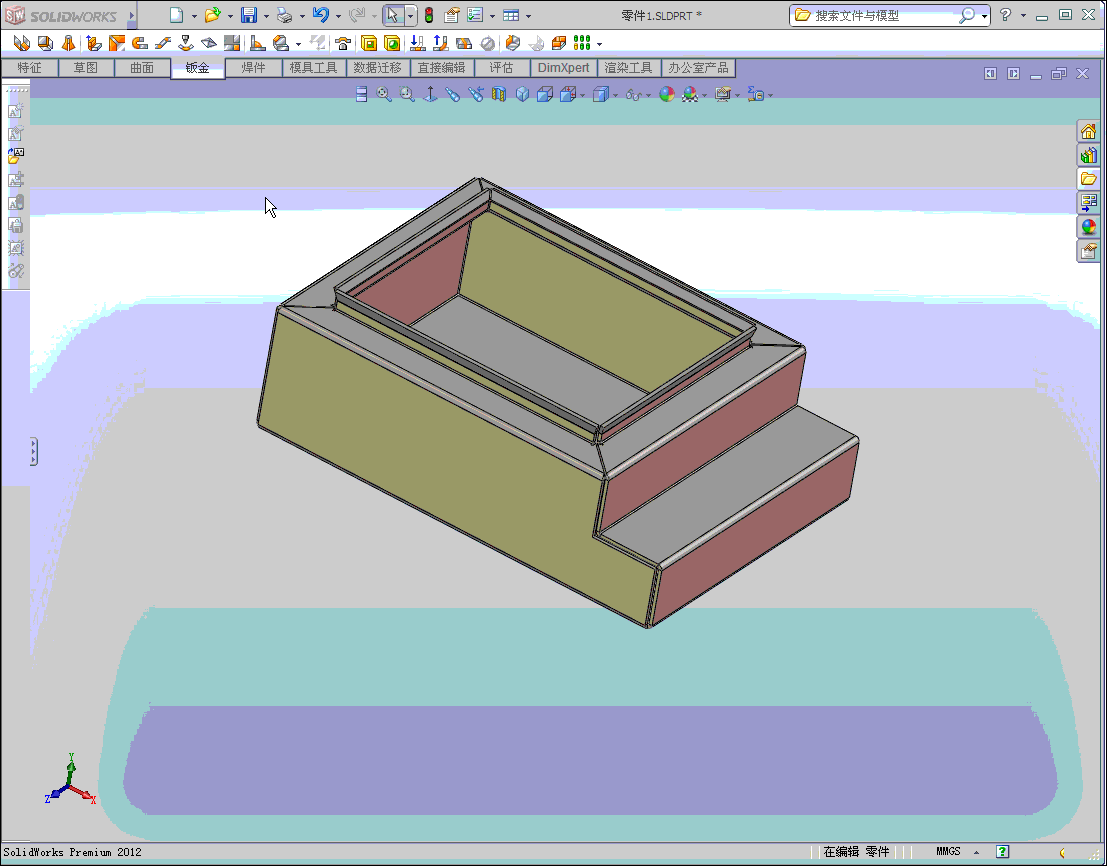This screenshot has width=1107, height=866.
Task: Switch to the 草图 tab
Action: tap(86, 68)
